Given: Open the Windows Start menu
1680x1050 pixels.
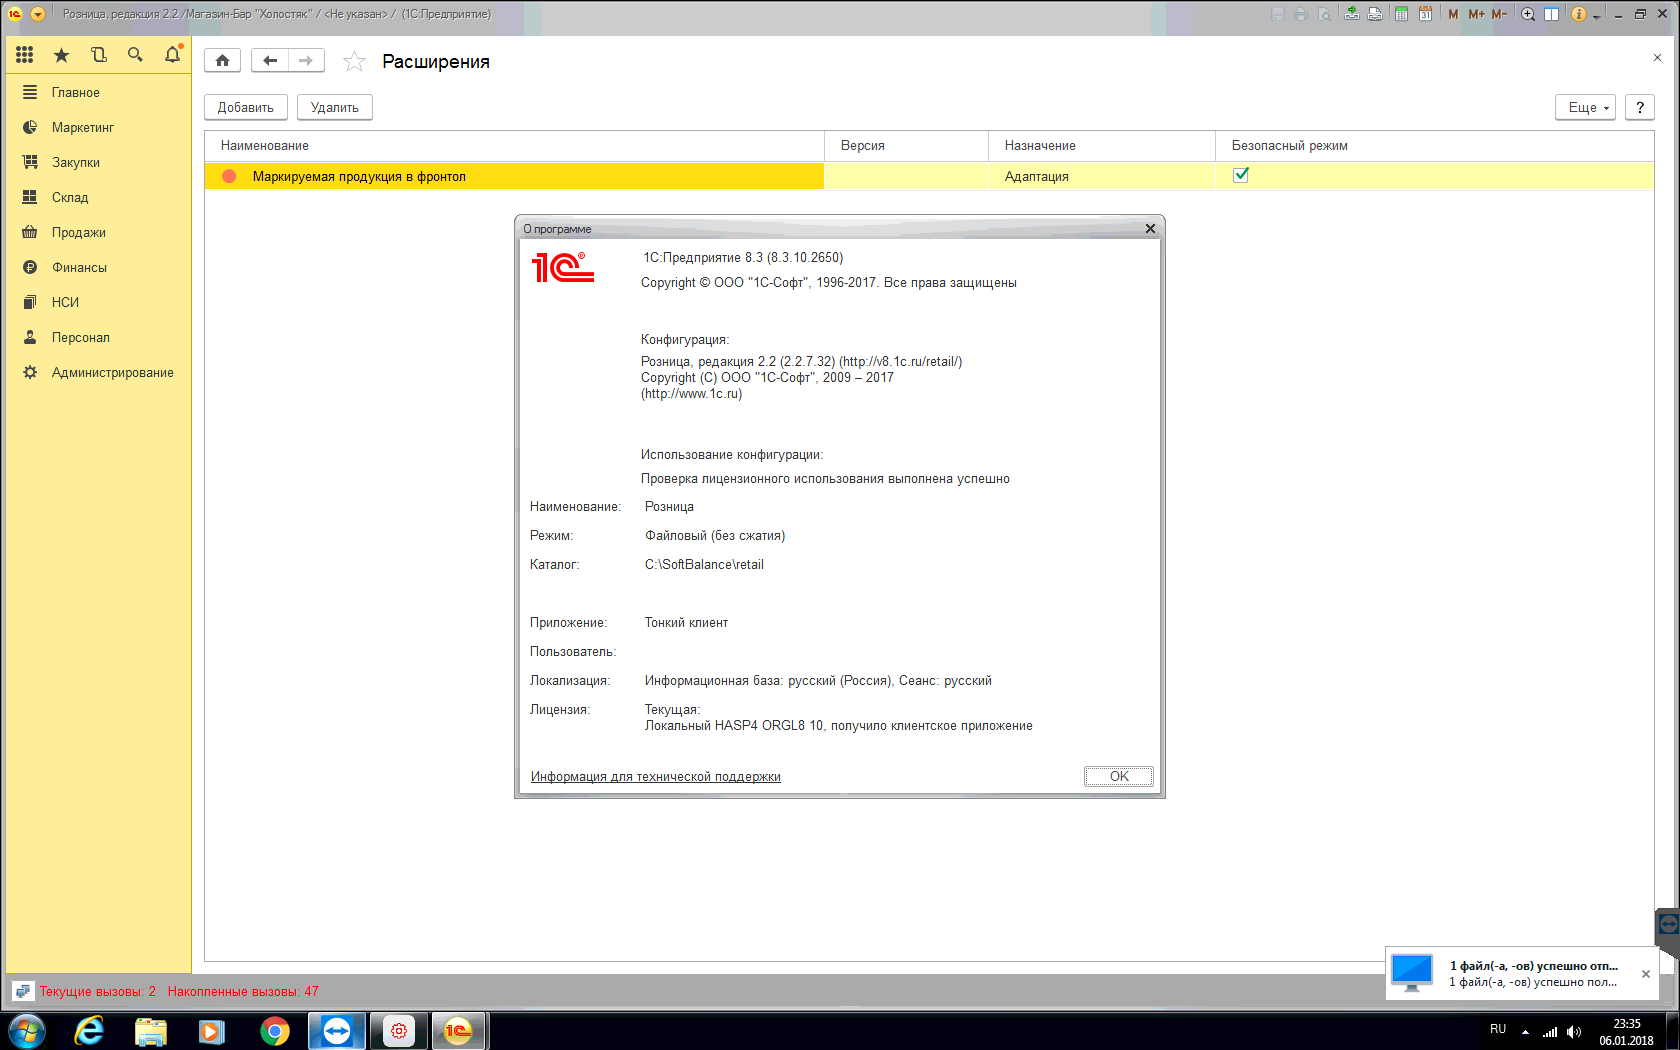Looking at the screenshot, I should (27, 1031).
